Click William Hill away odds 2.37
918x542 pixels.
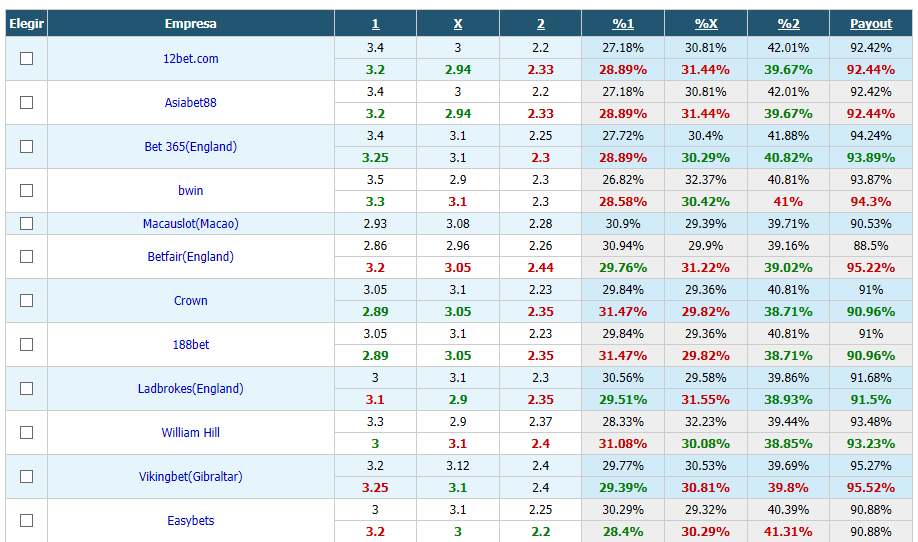click(x=540, y=421)
